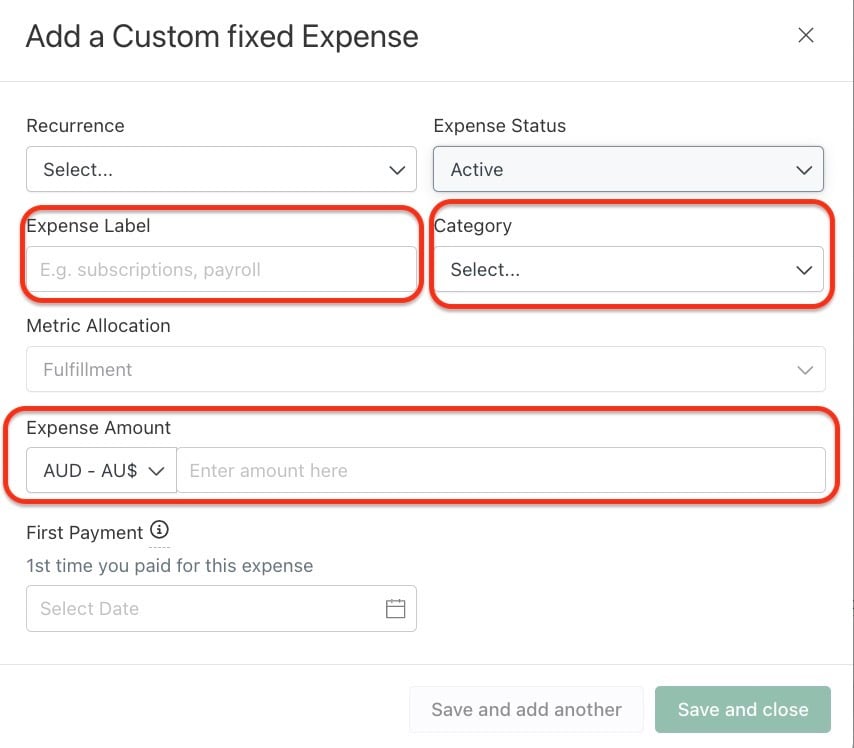Click the First Payment info icon

(160, 530)
